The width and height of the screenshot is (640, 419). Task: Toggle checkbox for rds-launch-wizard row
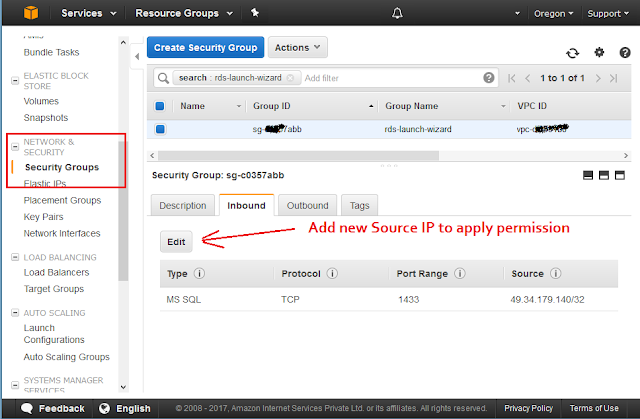click(160, 129)
